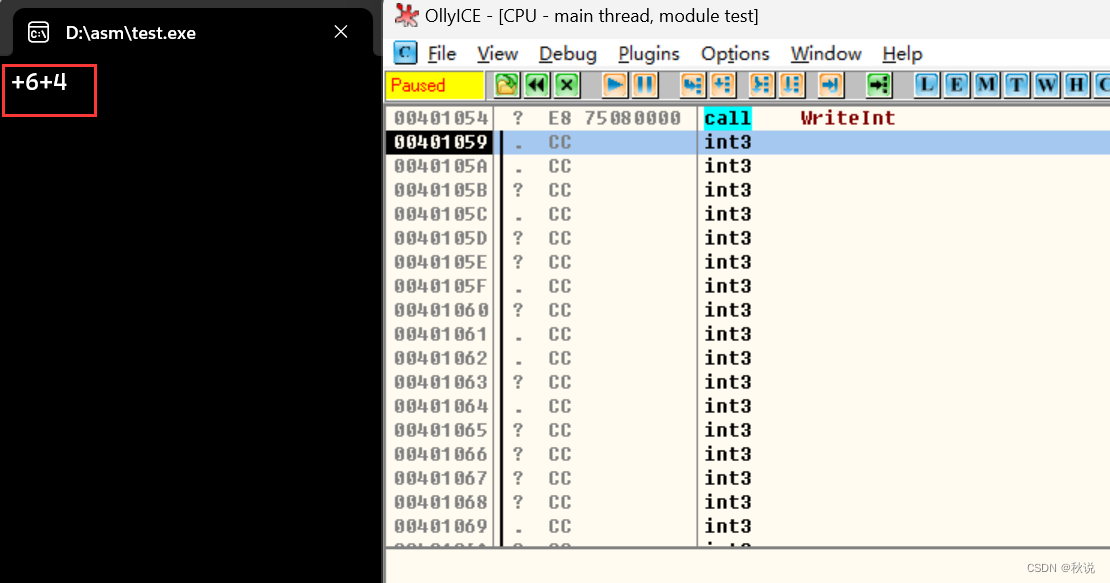Click the green Go to address icon
The width and height of the screenshot is (1110, 583).
point(879,86)
